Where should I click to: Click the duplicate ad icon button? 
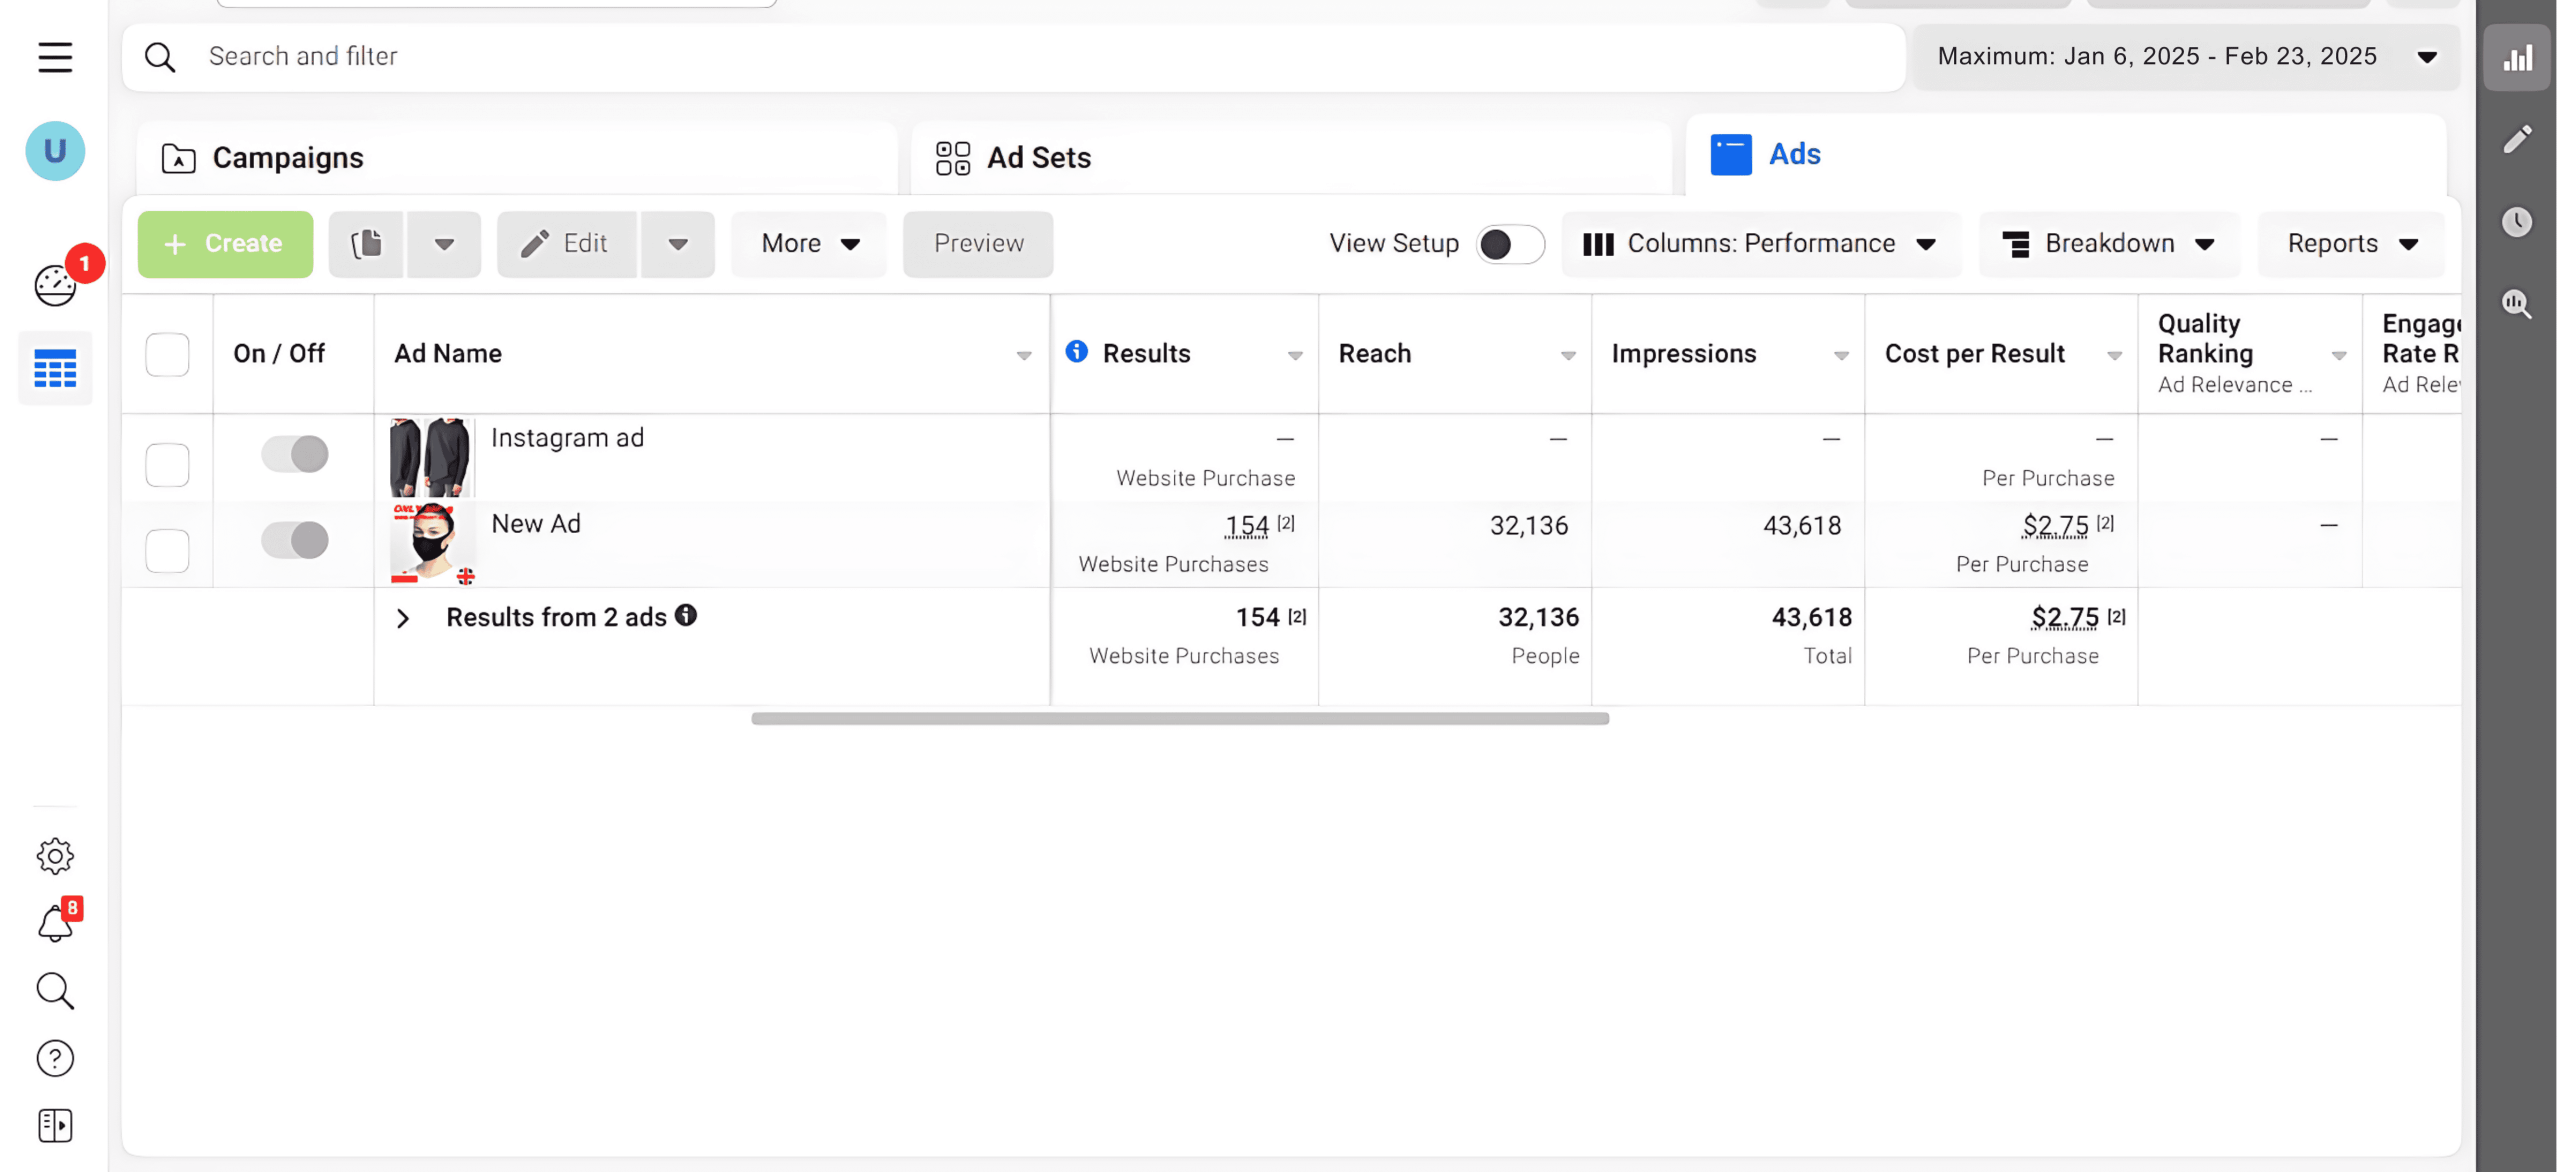pyautogui.click(x=367, y=244)
